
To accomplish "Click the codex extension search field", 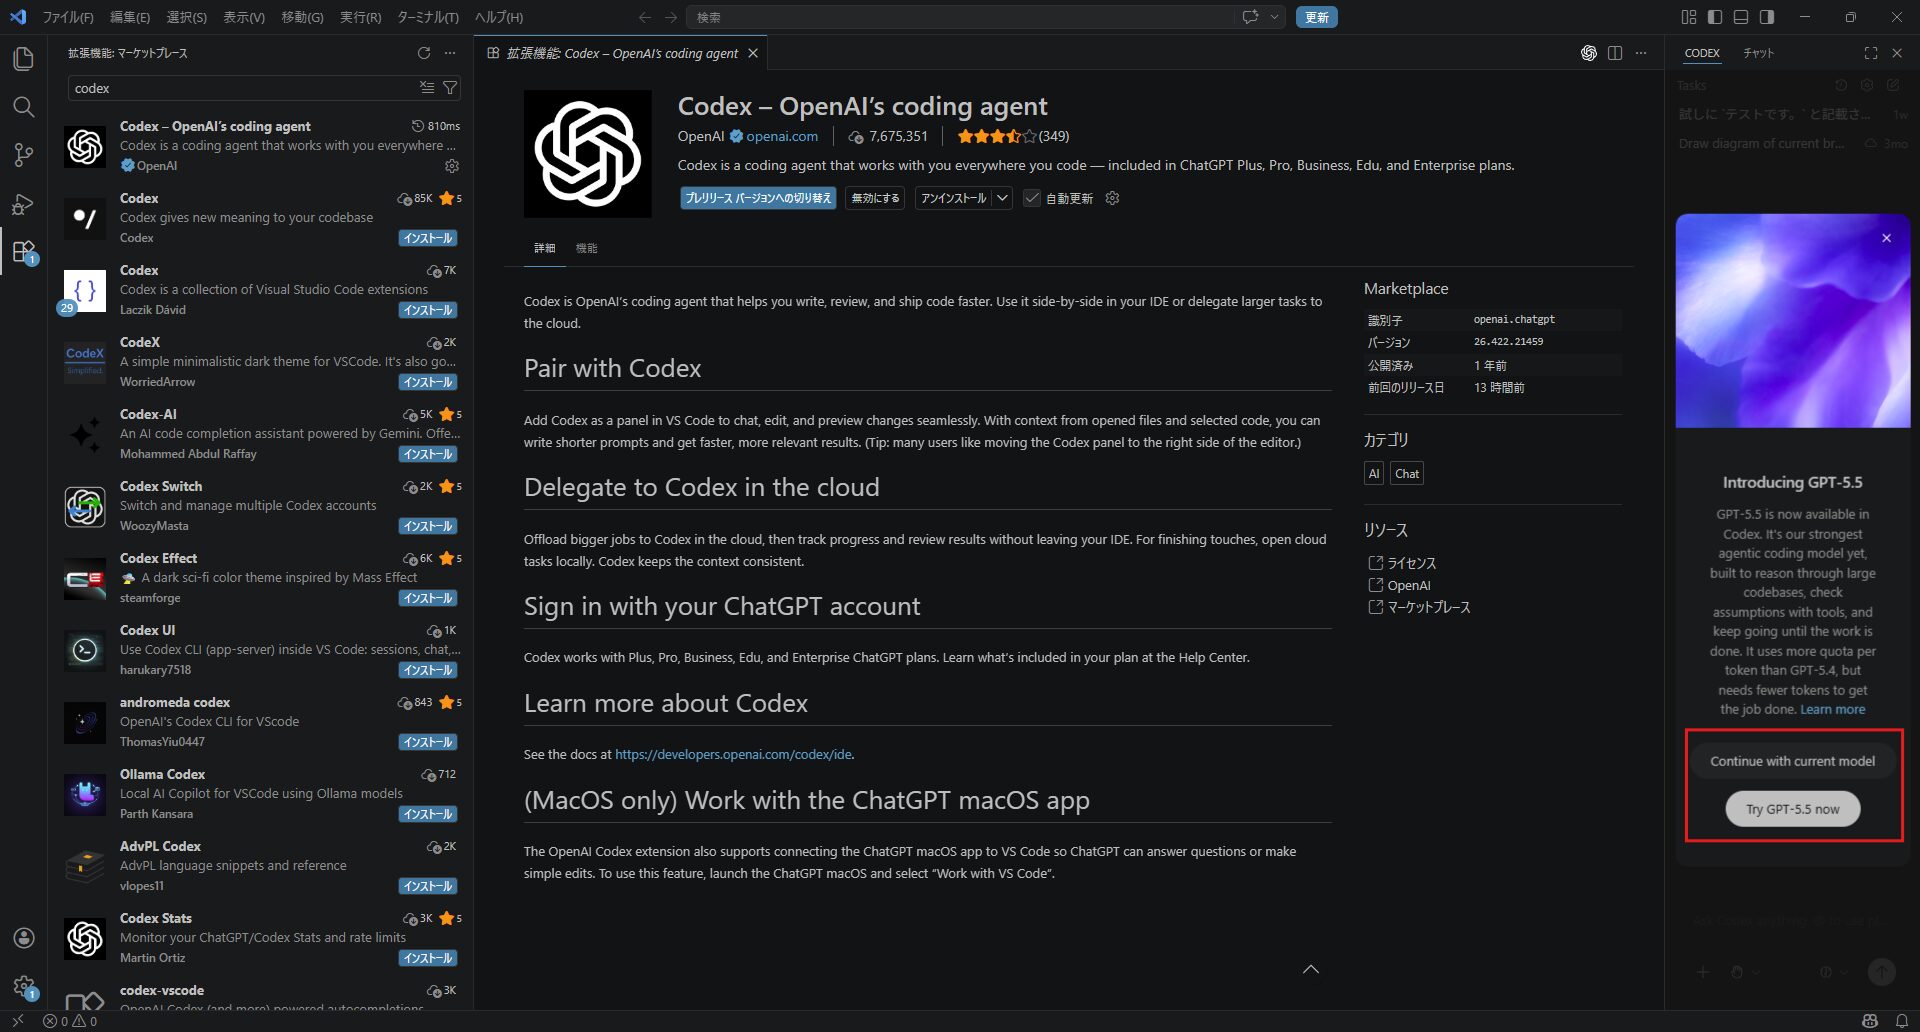I will click(x=240, y=88).
